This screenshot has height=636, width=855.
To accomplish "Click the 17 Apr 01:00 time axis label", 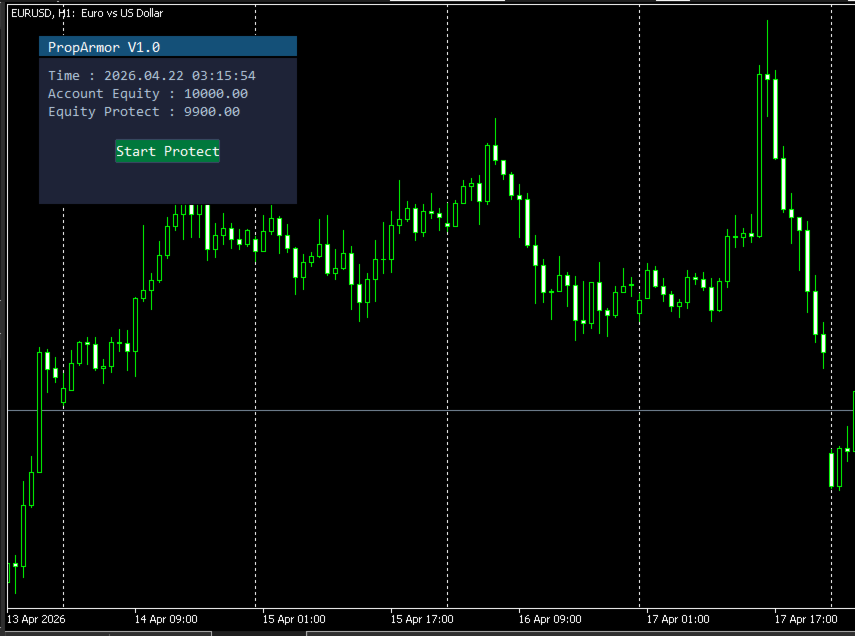I will 678,619.
